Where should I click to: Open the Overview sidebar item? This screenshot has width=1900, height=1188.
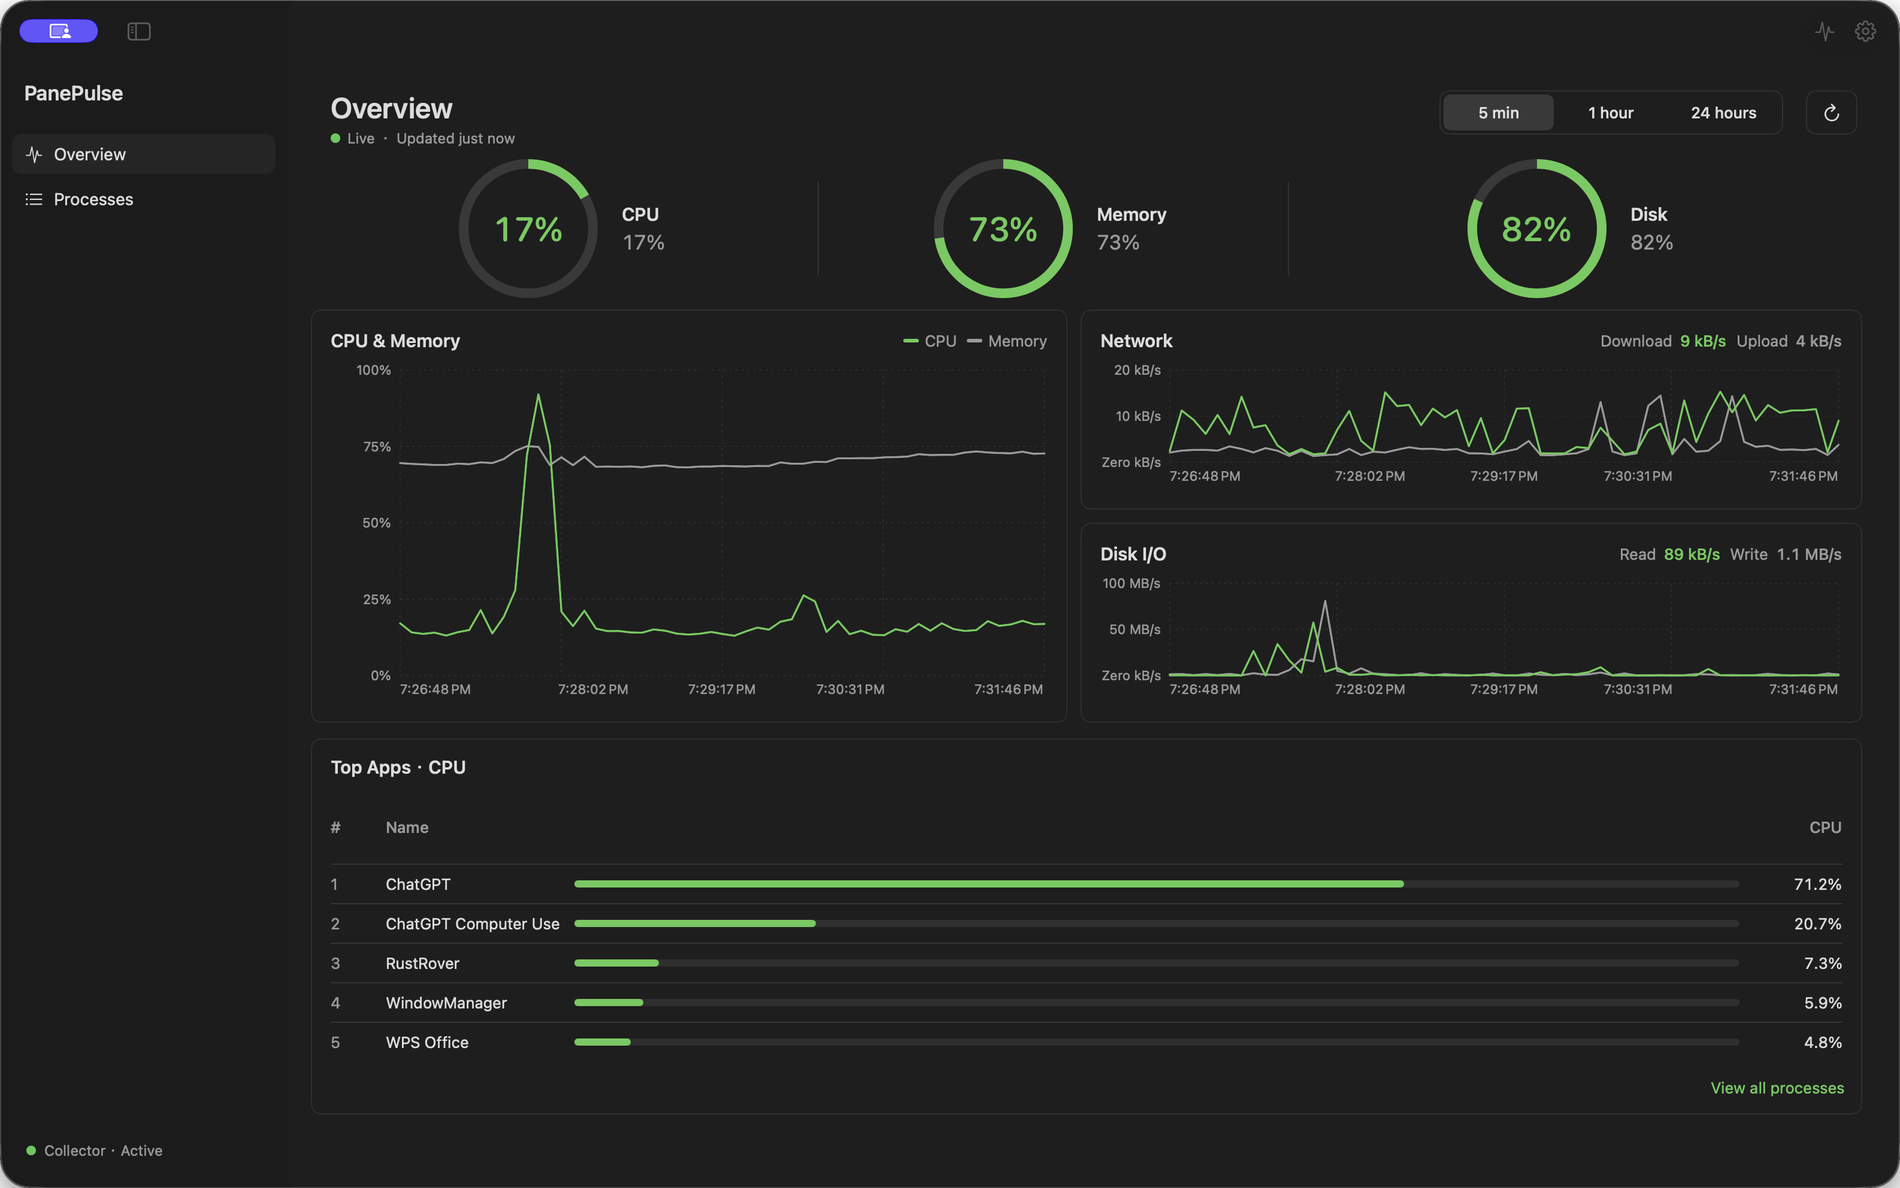(x=144, y=154)
